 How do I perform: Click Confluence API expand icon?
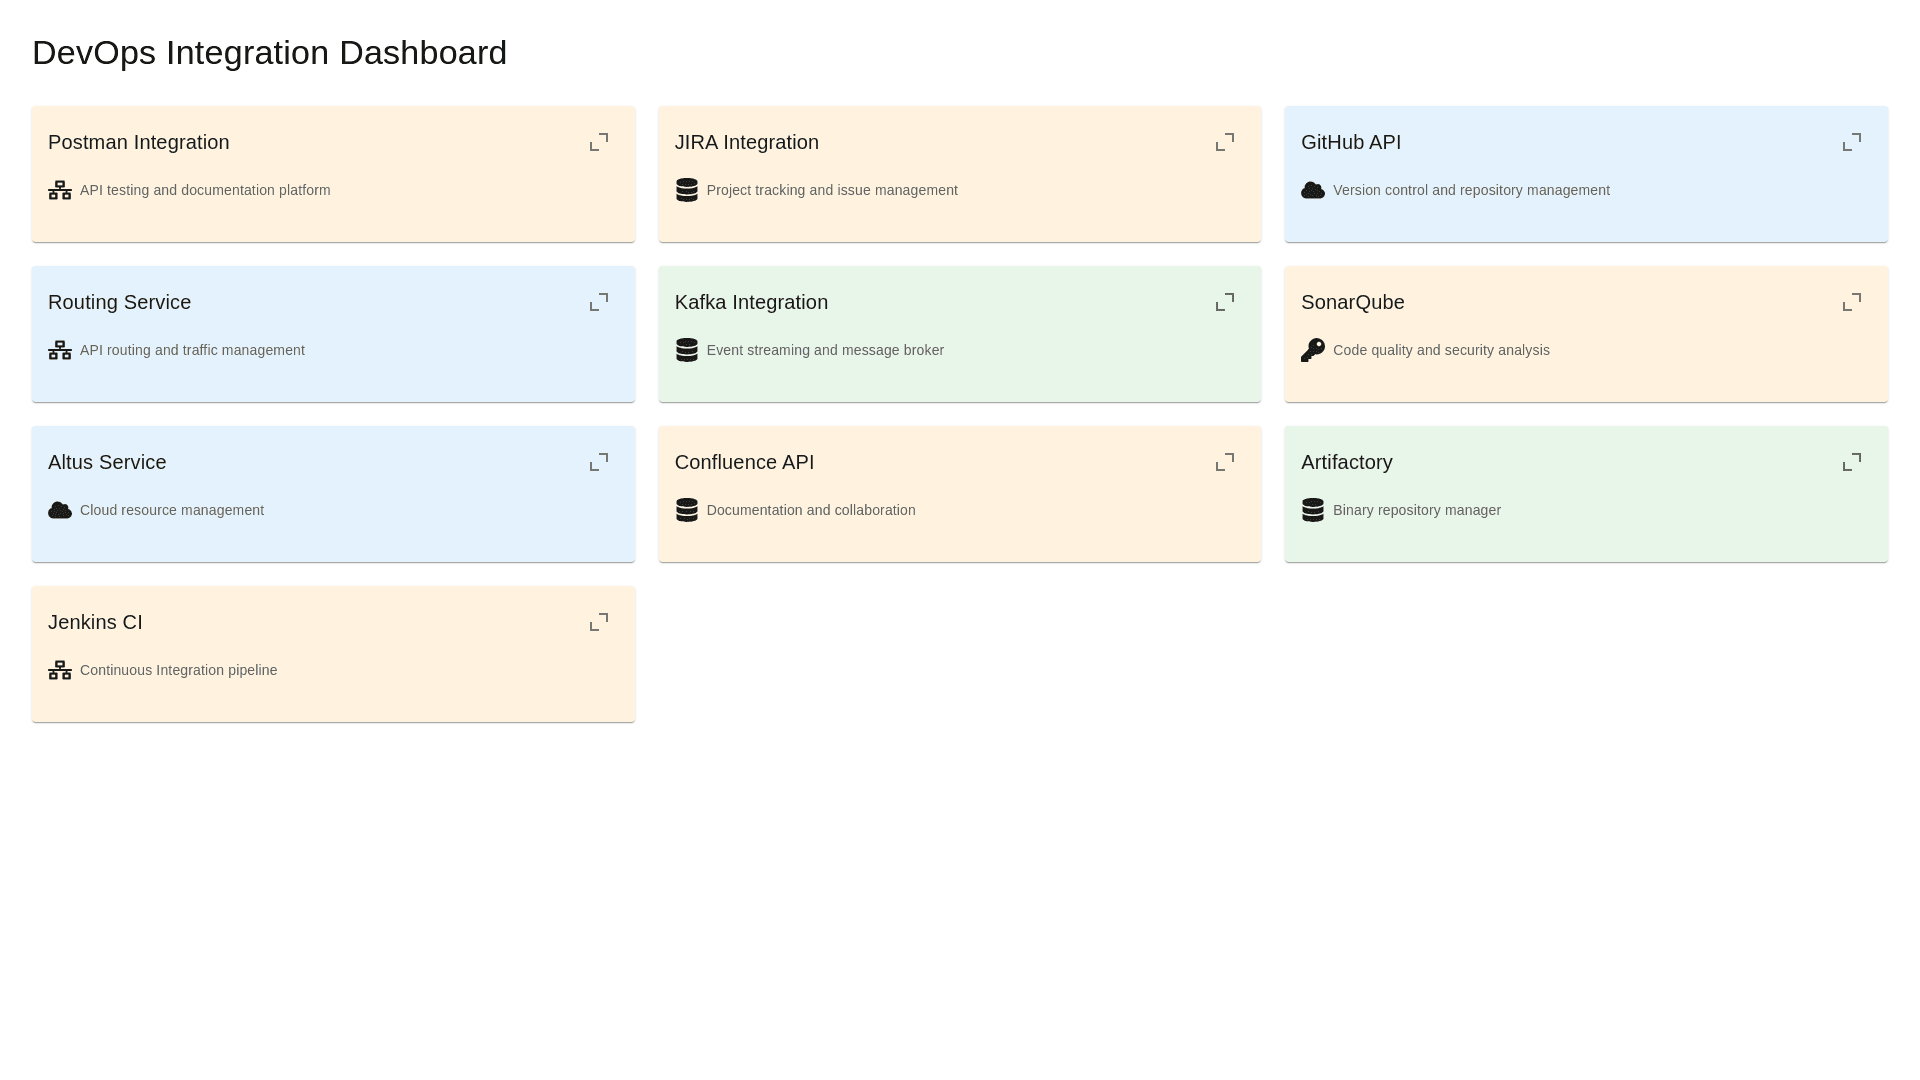point(1224,462)
